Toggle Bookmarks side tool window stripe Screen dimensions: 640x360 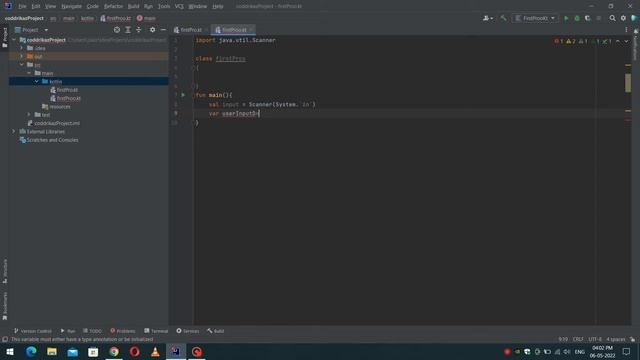5,306
